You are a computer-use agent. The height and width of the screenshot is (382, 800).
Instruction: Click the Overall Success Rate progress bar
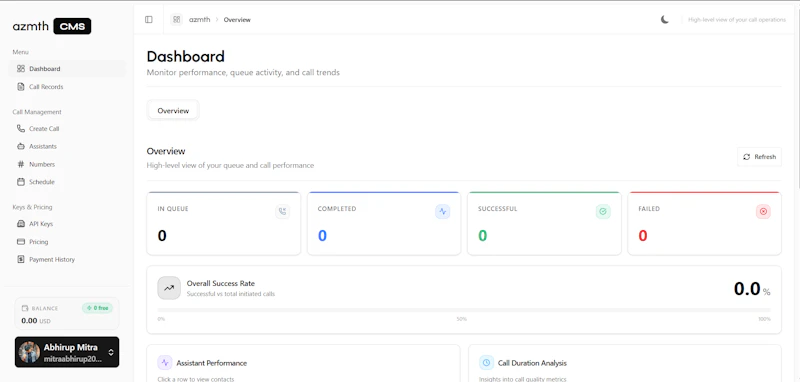click(x=464, y=310)
